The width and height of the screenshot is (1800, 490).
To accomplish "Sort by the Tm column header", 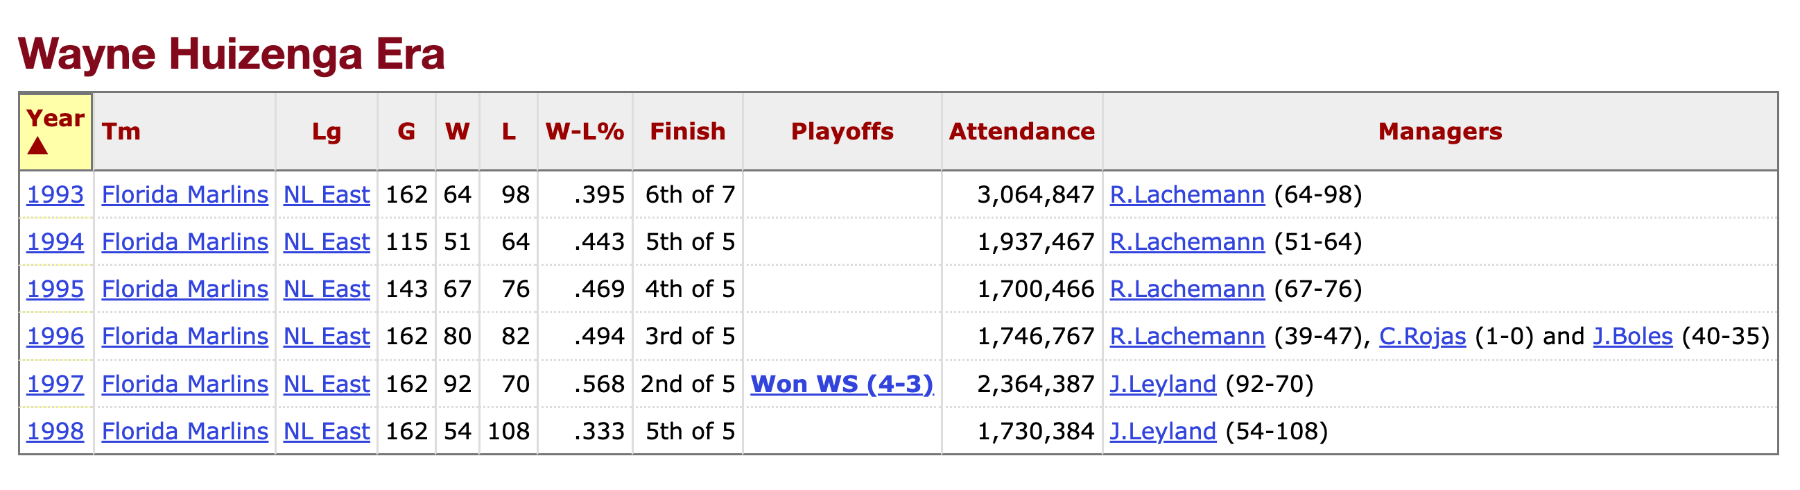I will tap(121, 132).
